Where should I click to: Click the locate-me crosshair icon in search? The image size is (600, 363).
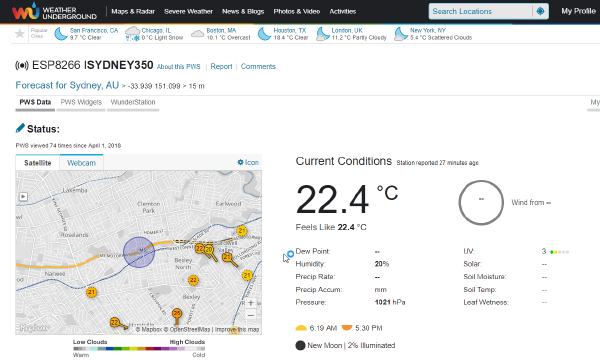tap(540, 11)
